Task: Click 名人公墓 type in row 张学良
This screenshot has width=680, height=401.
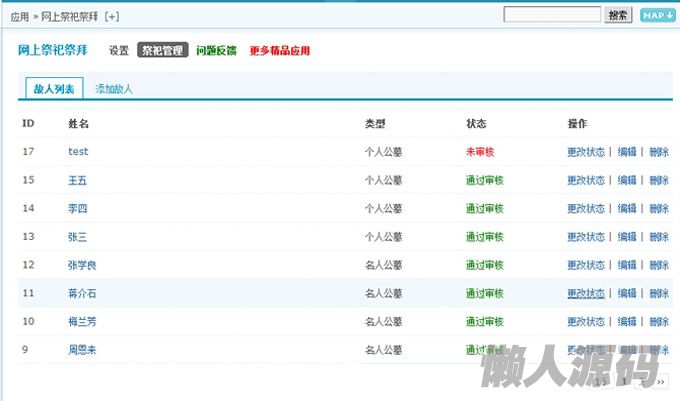Action: click(x=383, y=265)
